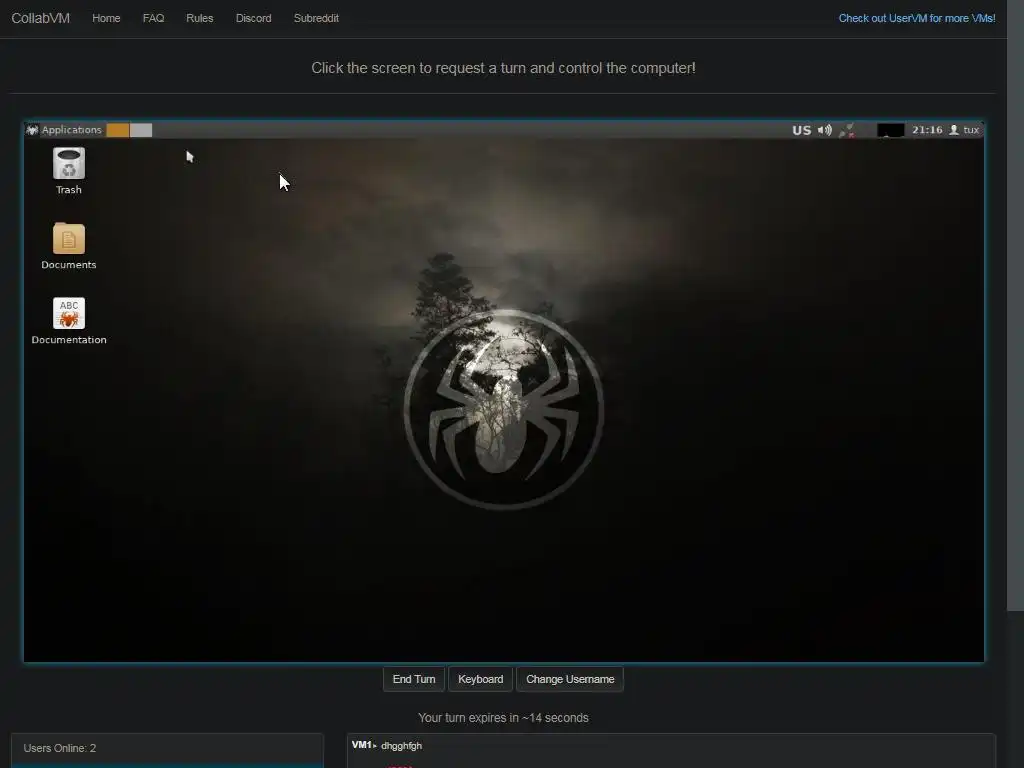The width and height of the screenshot is (1024, 768).
Task: Click the black panel applet before the clock
Action: tap(891, 130)
